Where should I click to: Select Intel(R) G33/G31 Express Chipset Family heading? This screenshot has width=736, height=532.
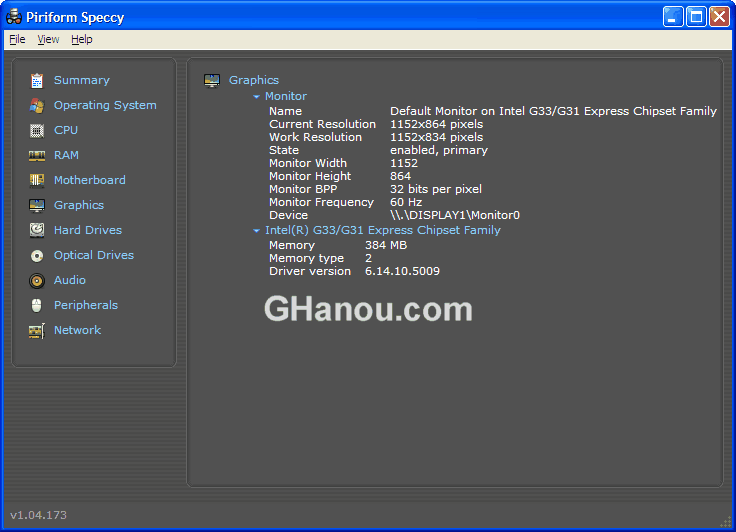tap(383, 230)
